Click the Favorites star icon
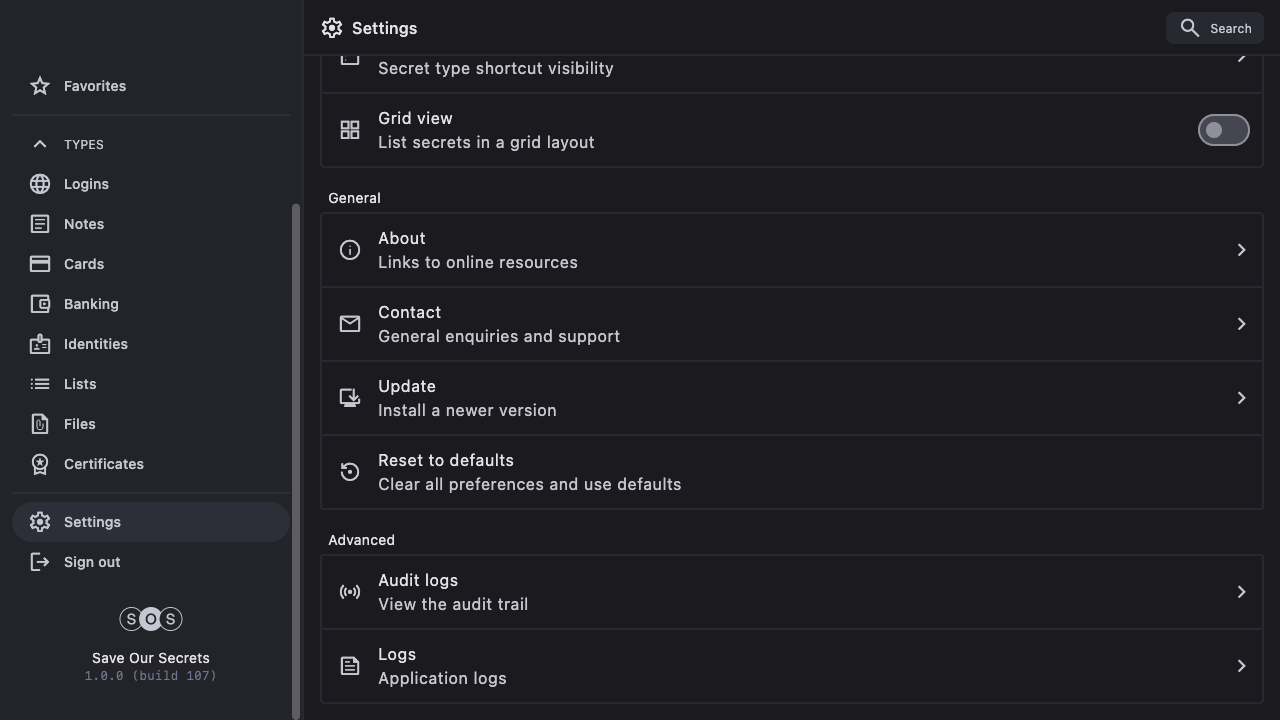 pyautogui.click(x=40, y=86)
